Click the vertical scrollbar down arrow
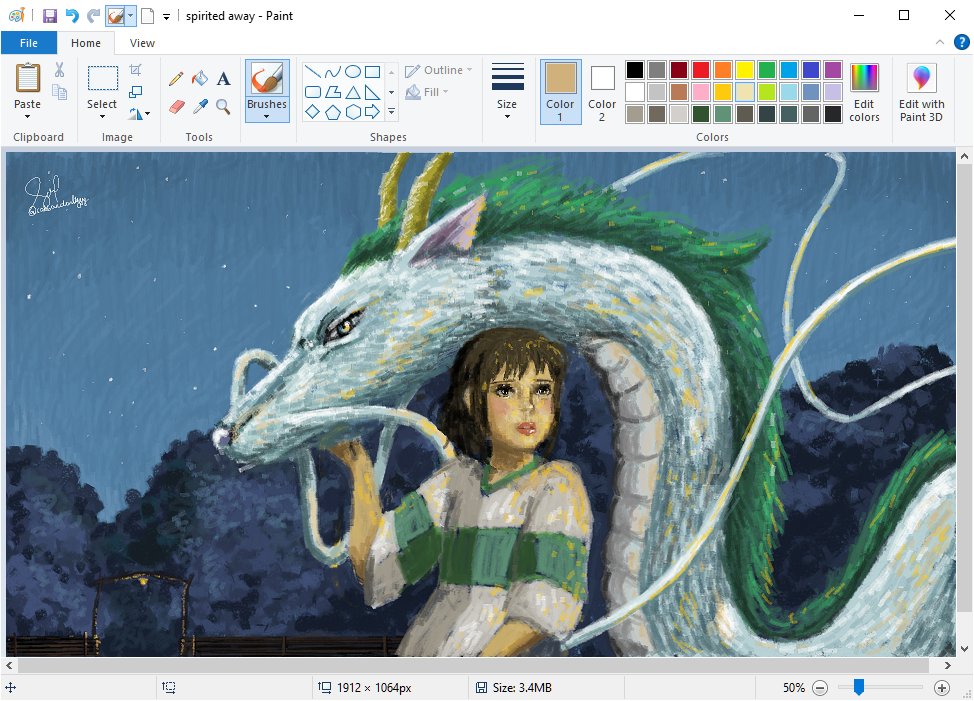The image size is (974, 701). pyautogui.click(x=964, y=649)
